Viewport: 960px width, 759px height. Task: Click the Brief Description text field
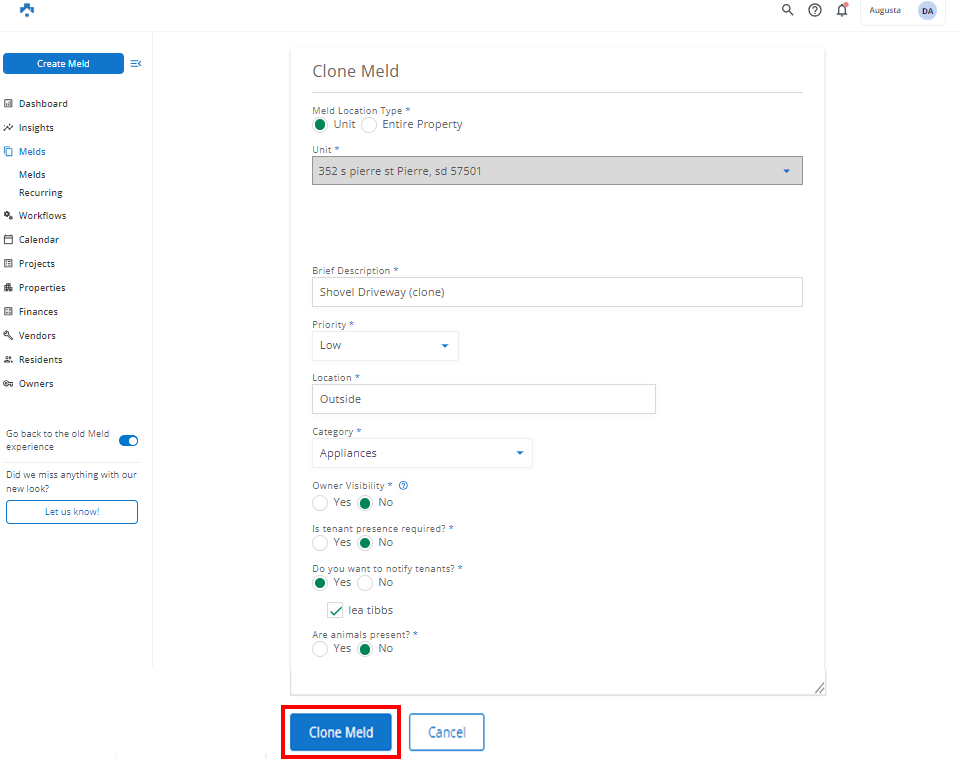tap(557, 292)
